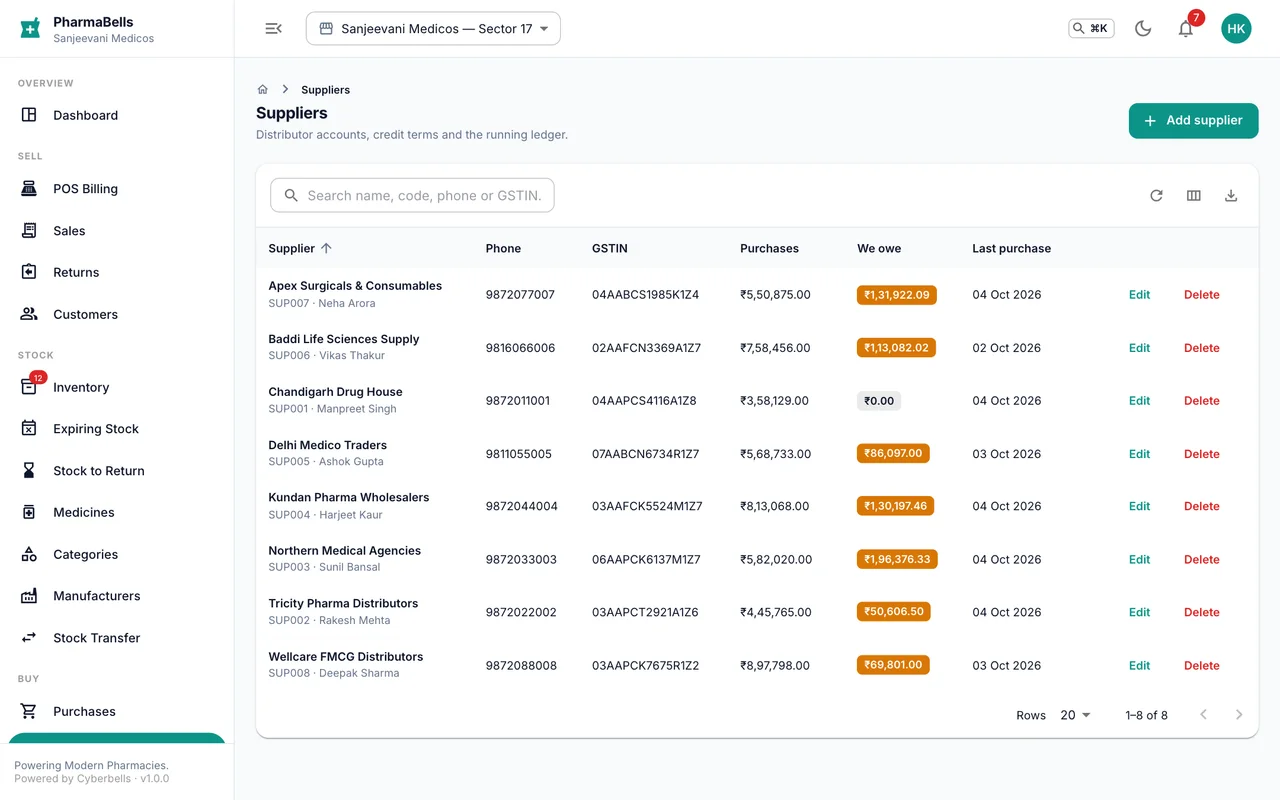Image resolution: width=1280 pixels, height=800 pixels.
Task: Click the ₹0.00 we-owe badge
Action: click(879, 400)
